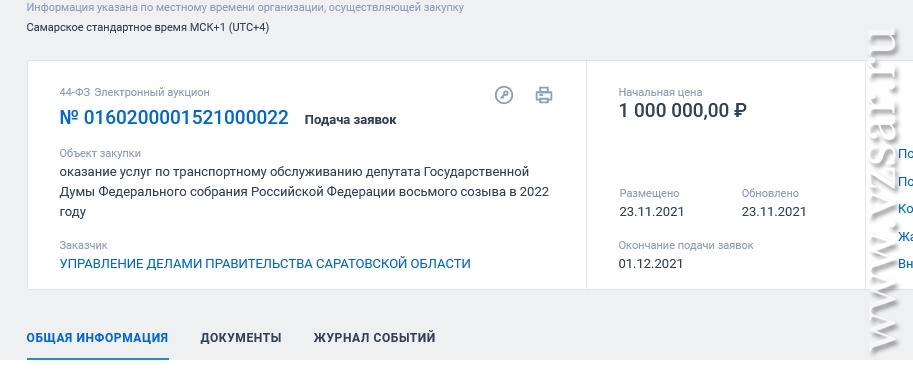
Task: Click the local time information notice
Action: (245, 8)
